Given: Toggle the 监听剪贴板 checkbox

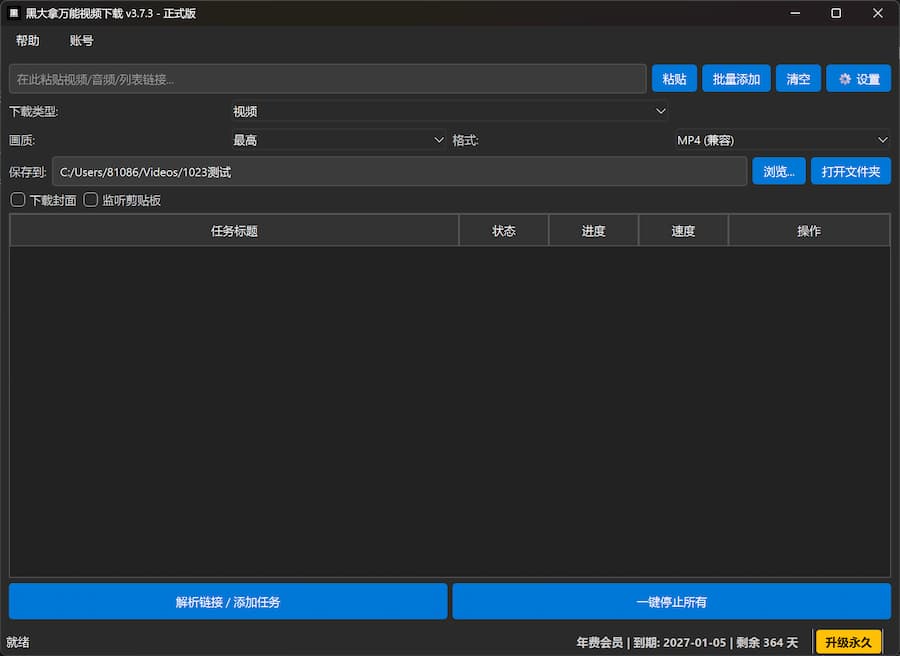Looking at the screenshot, I should point(91,200).
